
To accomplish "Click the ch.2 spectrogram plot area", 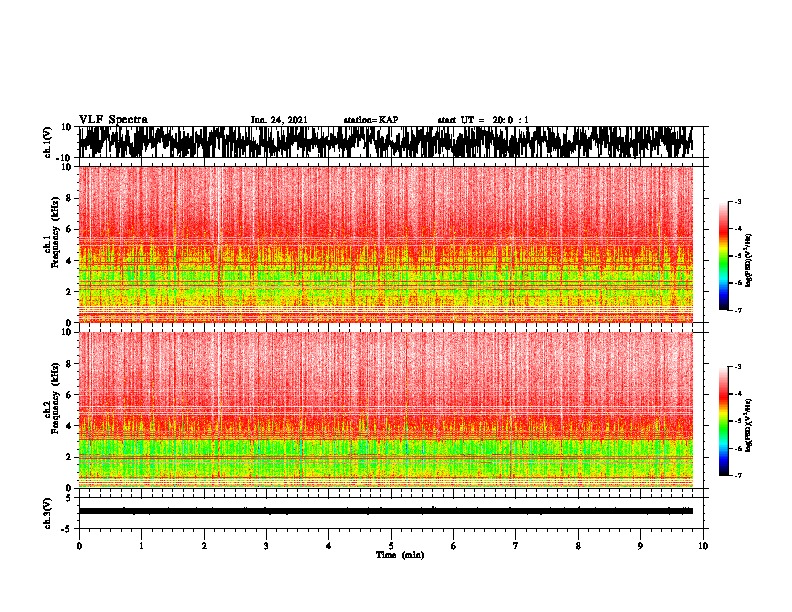I will [x=386, y=410].
